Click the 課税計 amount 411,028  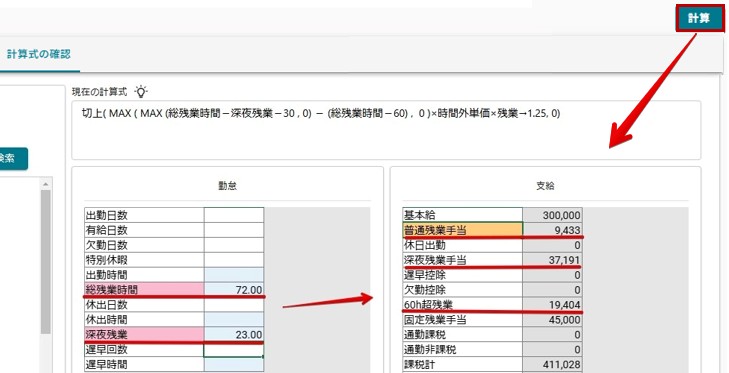coord(552,364)
